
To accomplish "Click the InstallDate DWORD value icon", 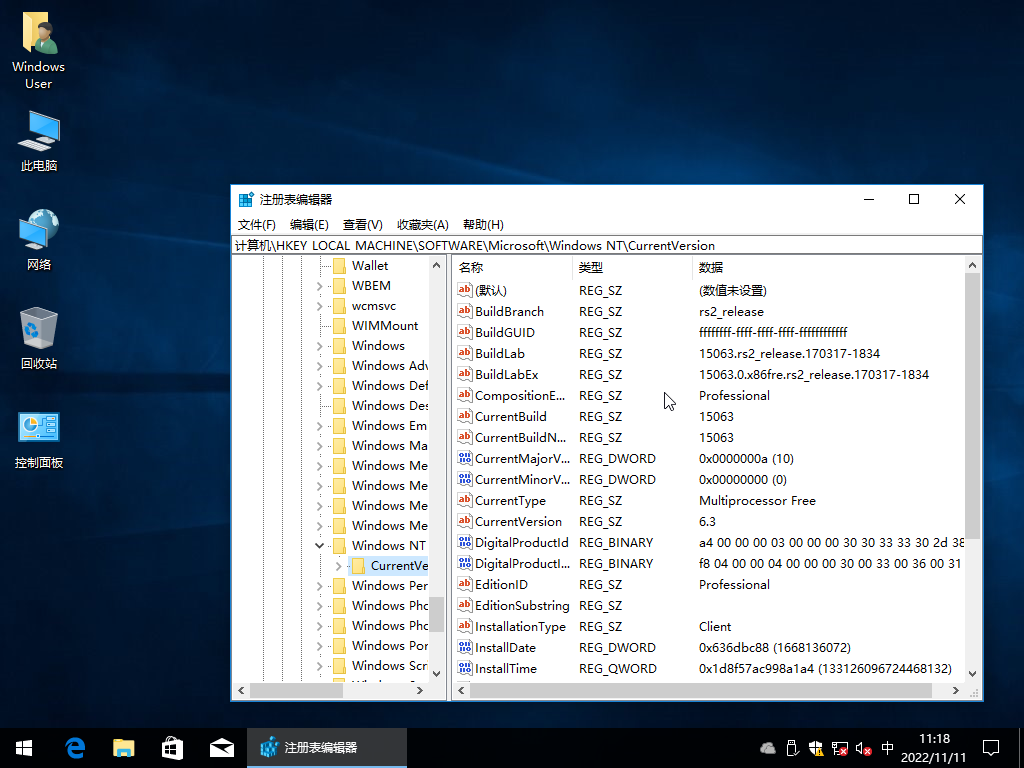I will point(465,647).
